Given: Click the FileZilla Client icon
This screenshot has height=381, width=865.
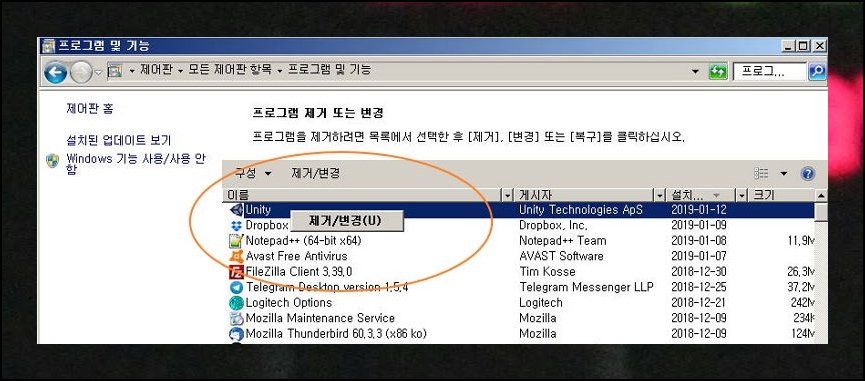Looking at the screenshot, I should pos(236,272).
